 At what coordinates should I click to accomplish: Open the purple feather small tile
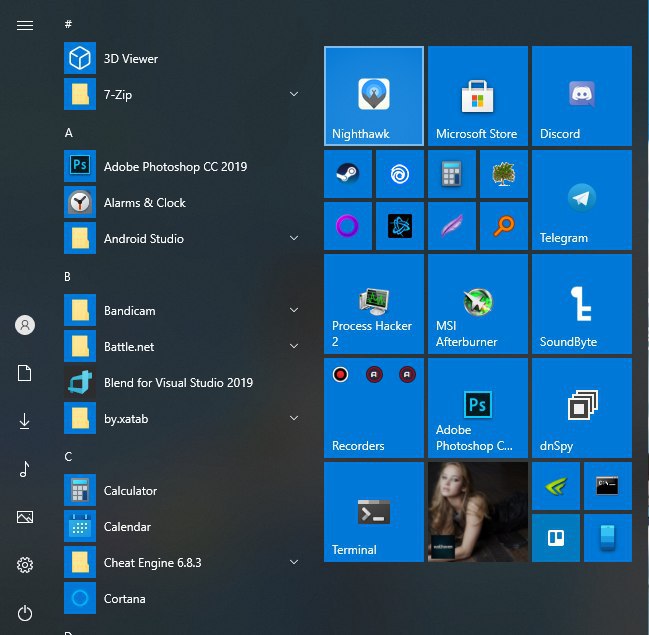[x=452, y=226]
